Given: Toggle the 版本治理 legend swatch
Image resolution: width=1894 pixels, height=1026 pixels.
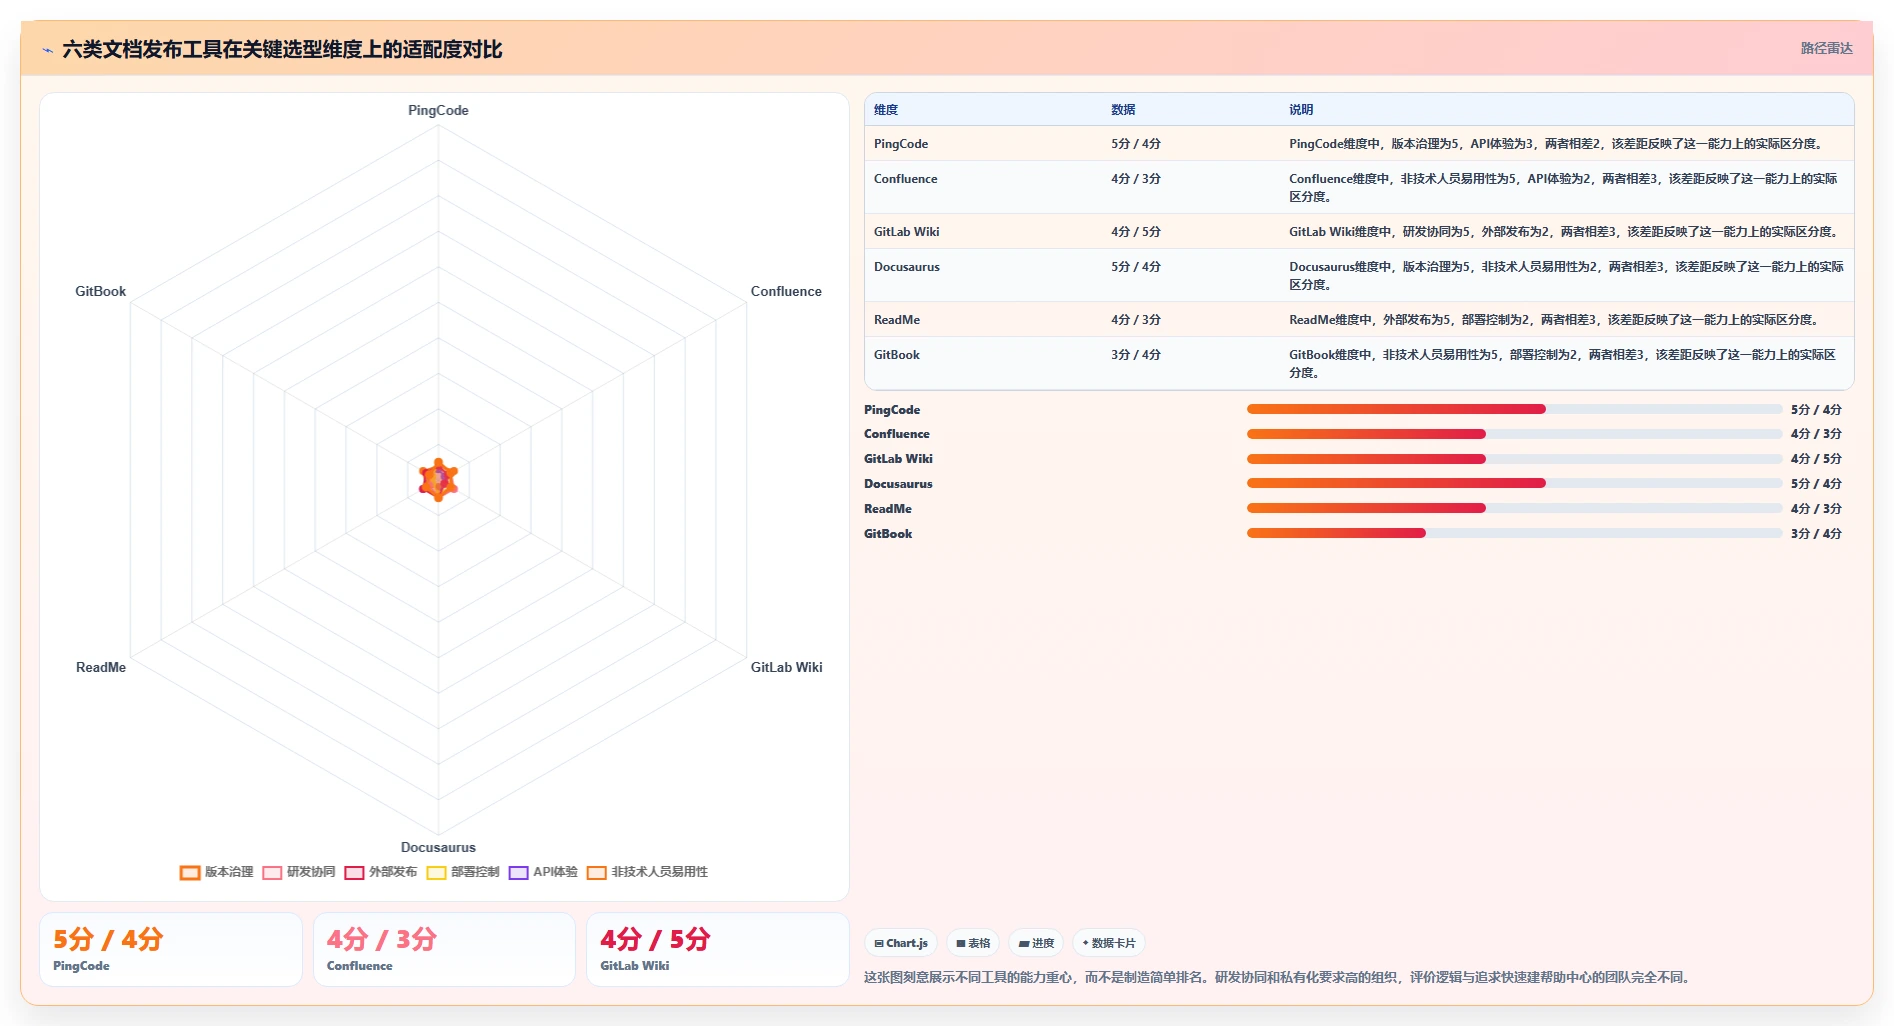Looking at the screenshot, I should pyautogui.click(x=190, y=872).
